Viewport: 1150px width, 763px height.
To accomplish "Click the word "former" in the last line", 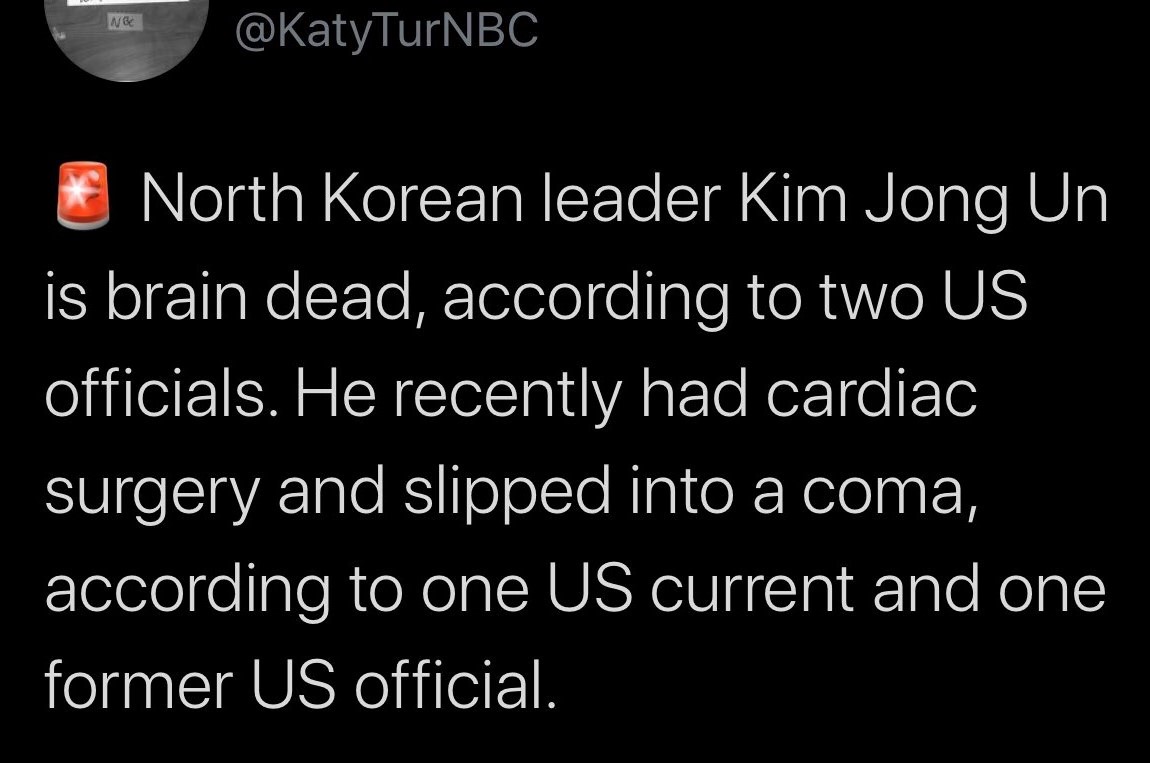I will (x=139, y=683).
